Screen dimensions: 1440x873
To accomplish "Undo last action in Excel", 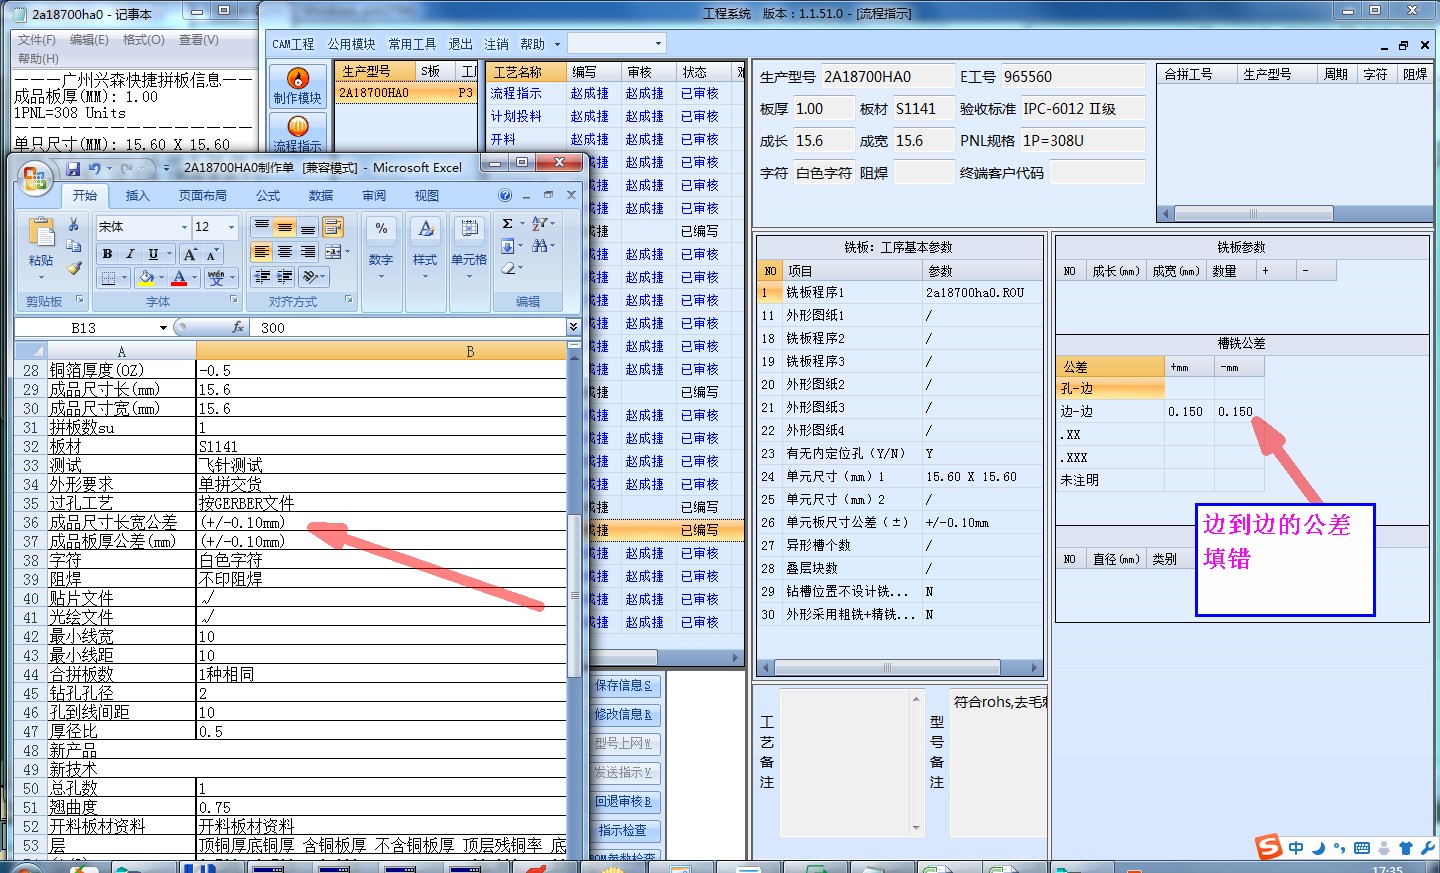I will [x=94, y=168].
